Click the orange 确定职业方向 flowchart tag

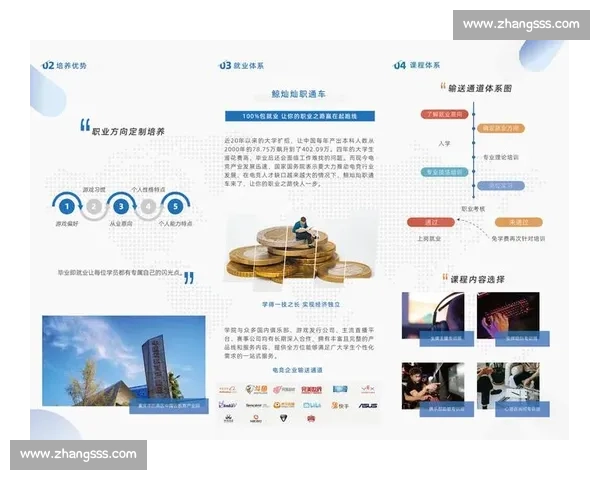pyautogui.click(x=502, y=128)
